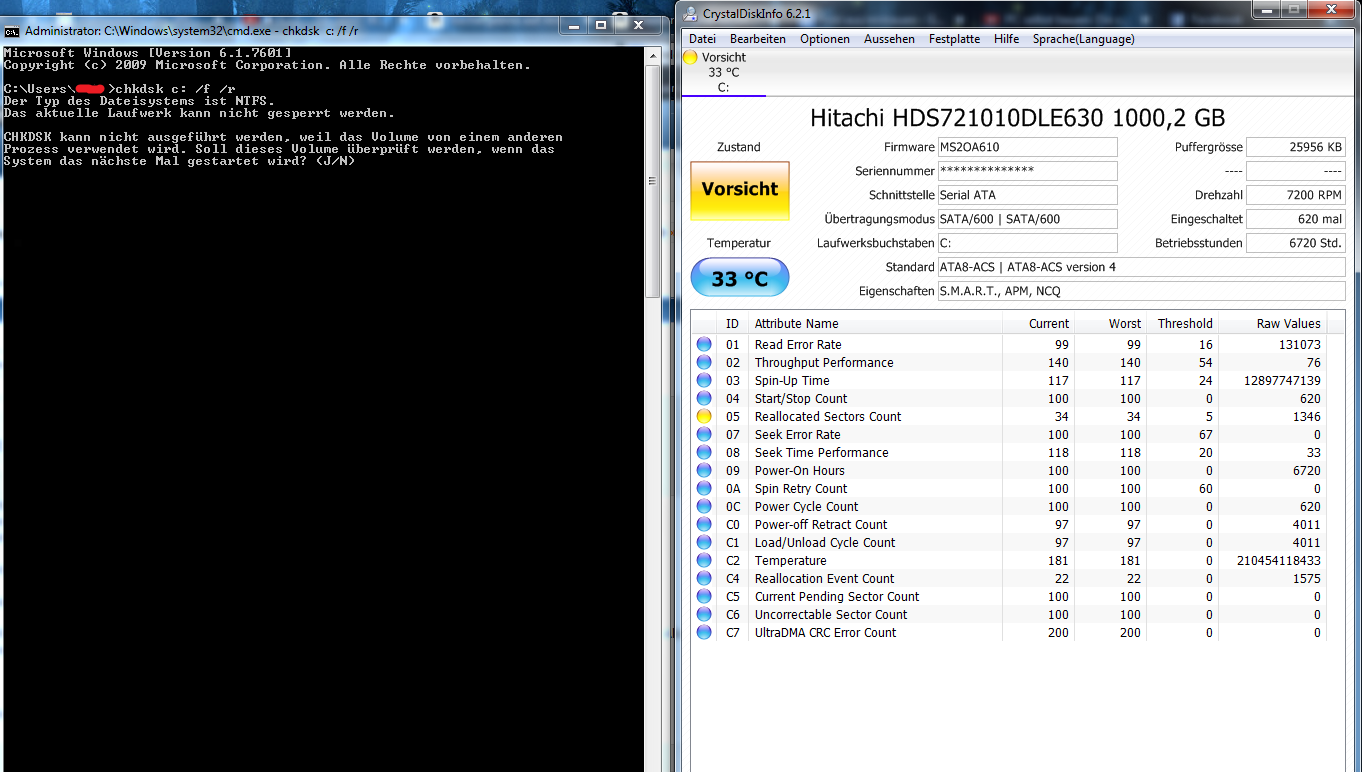
Task: Click the Eigenschaften field S.M.A.R.T., APM, NCQ
Action: [x=1141, y=291]
